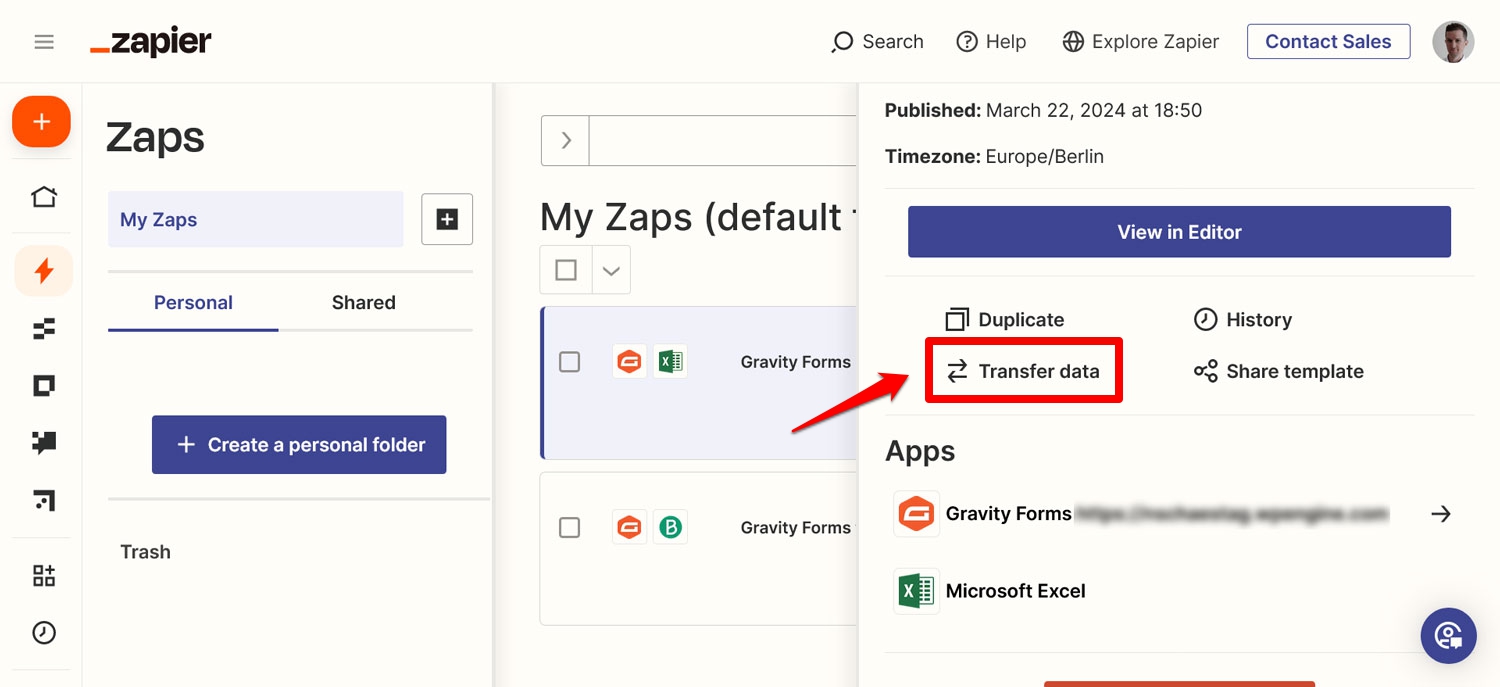Viewport: 1500px width, 687px height.
Task: Tick the select-all Zaps checkbox
Action: 566,270
